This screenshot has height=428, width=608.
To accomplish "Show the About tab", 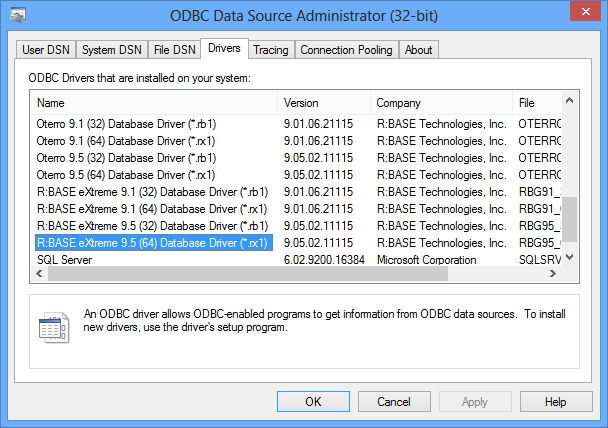I will [419, 50].
